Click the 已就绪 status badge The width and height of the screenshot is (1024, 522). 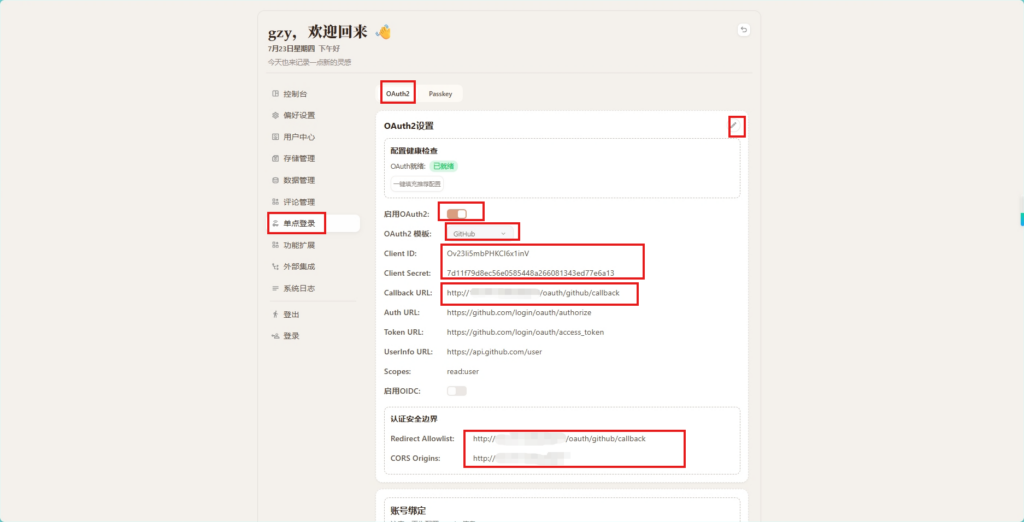pos(443,166)
